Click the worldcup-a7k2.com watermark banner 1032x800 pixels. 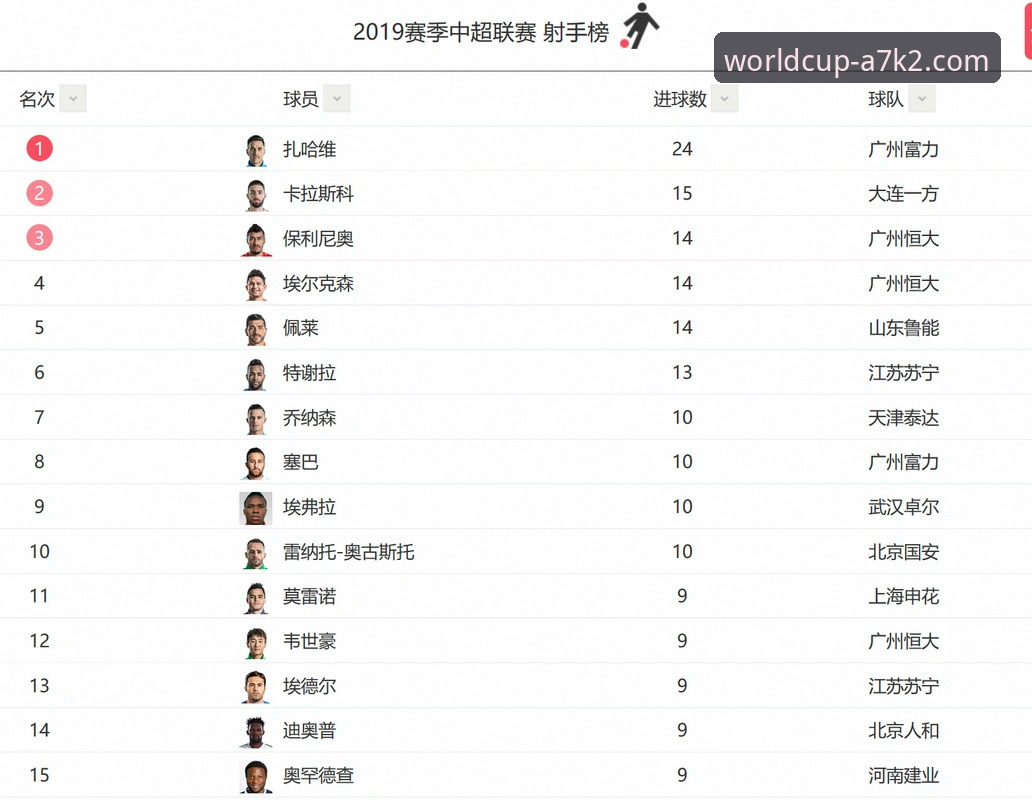[857, 58]
